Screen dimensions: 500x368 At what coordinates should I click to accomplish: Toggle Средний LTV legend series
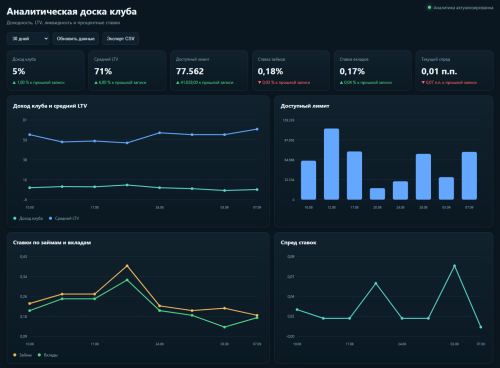click(x=64, y=218)
